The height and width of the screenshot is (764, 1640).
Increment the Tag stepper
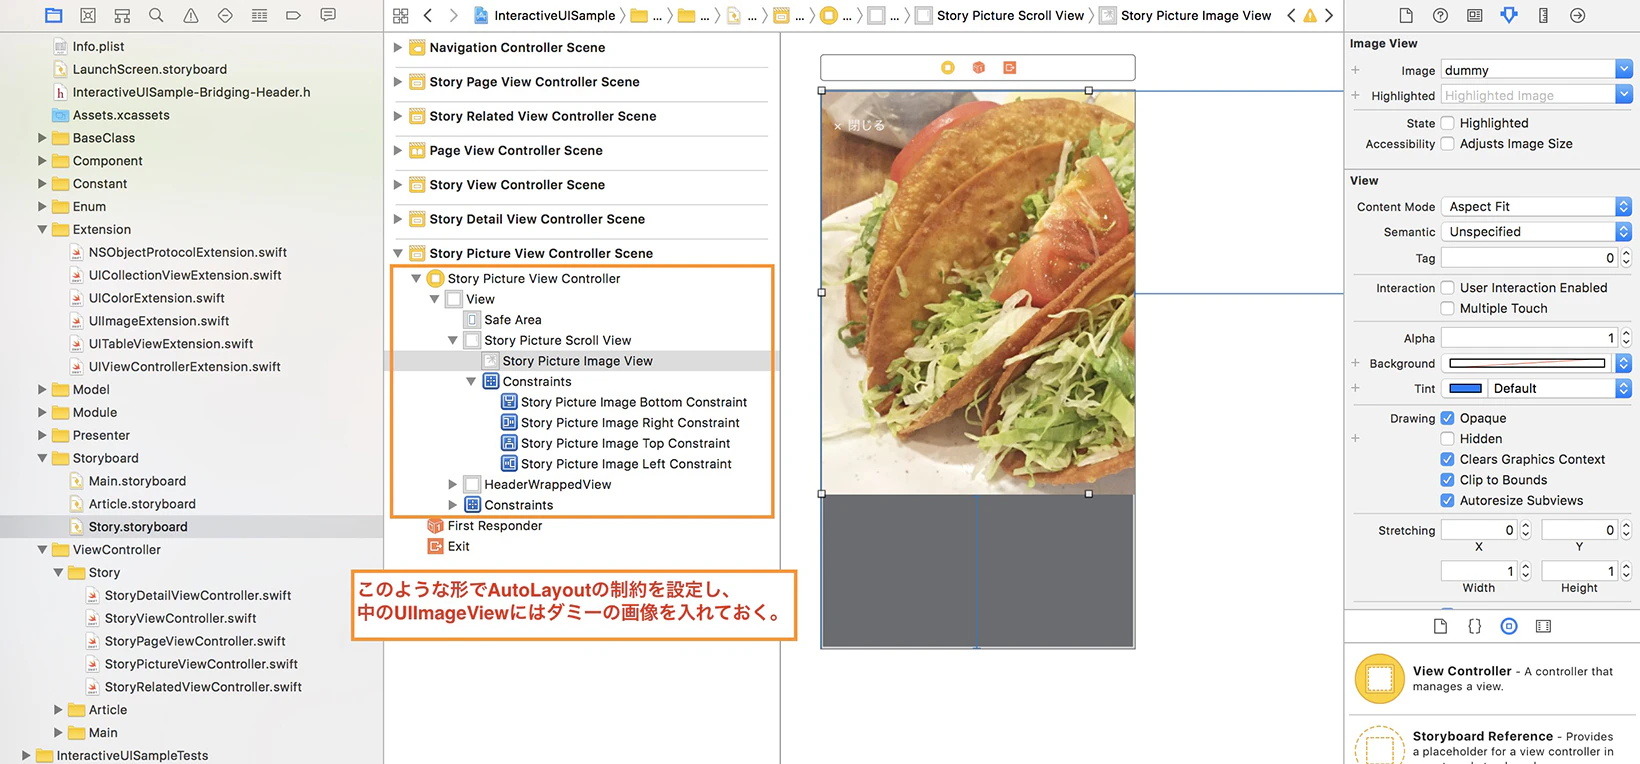tap(1626, 254)
